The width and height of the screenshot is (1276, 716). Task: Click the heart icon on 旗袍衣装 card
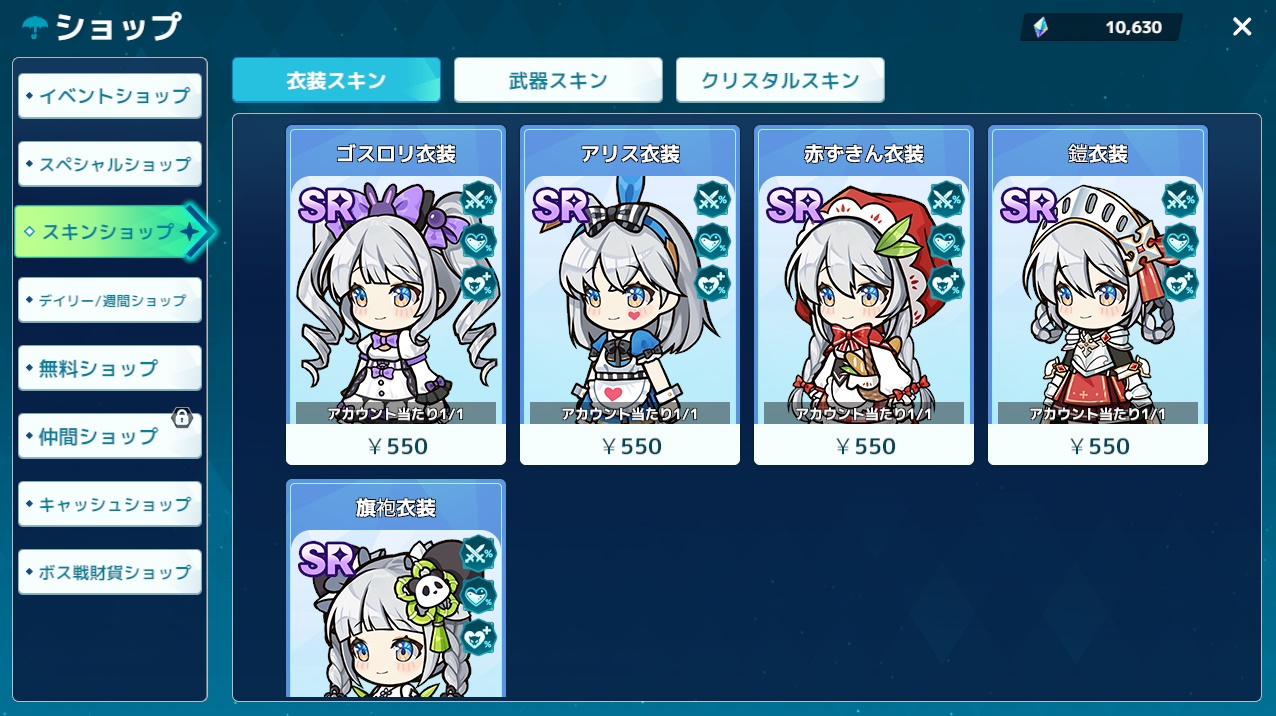pyautogui.click(x=479, y=595)
